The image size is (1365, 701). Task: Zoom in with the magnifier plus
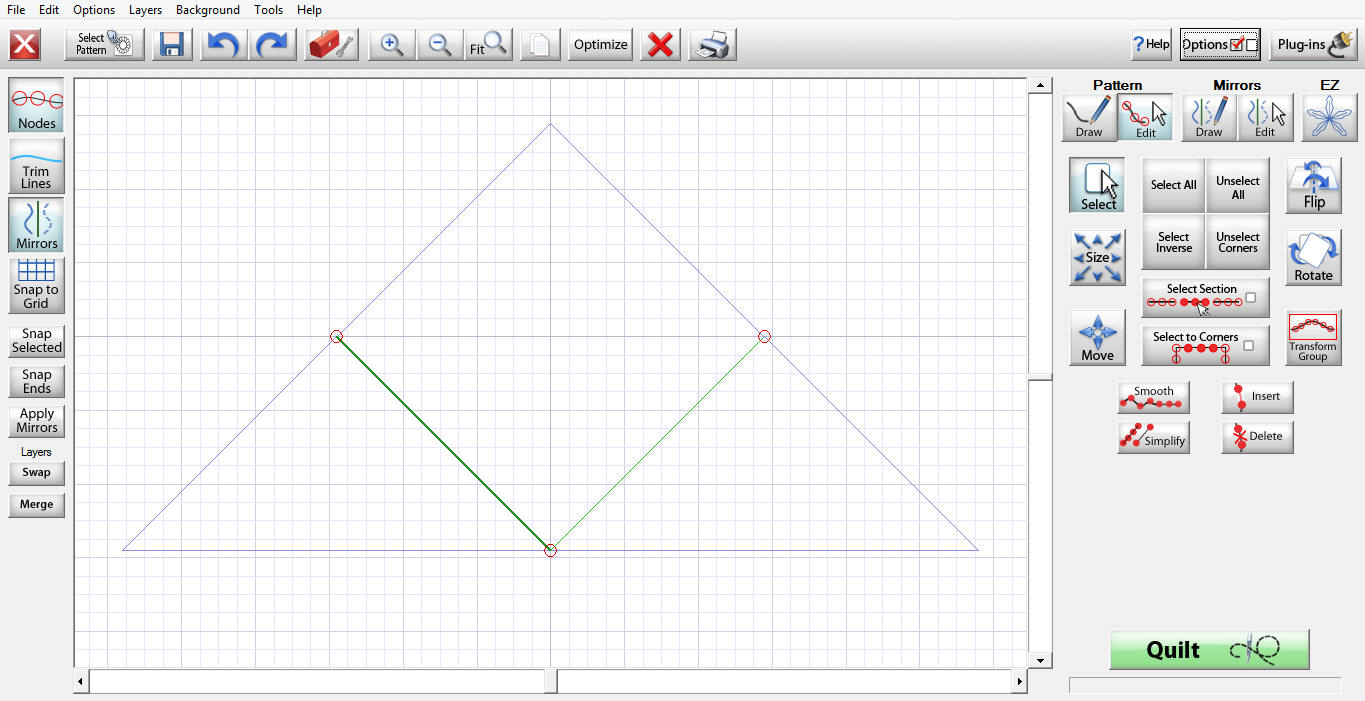pos(392,45)
